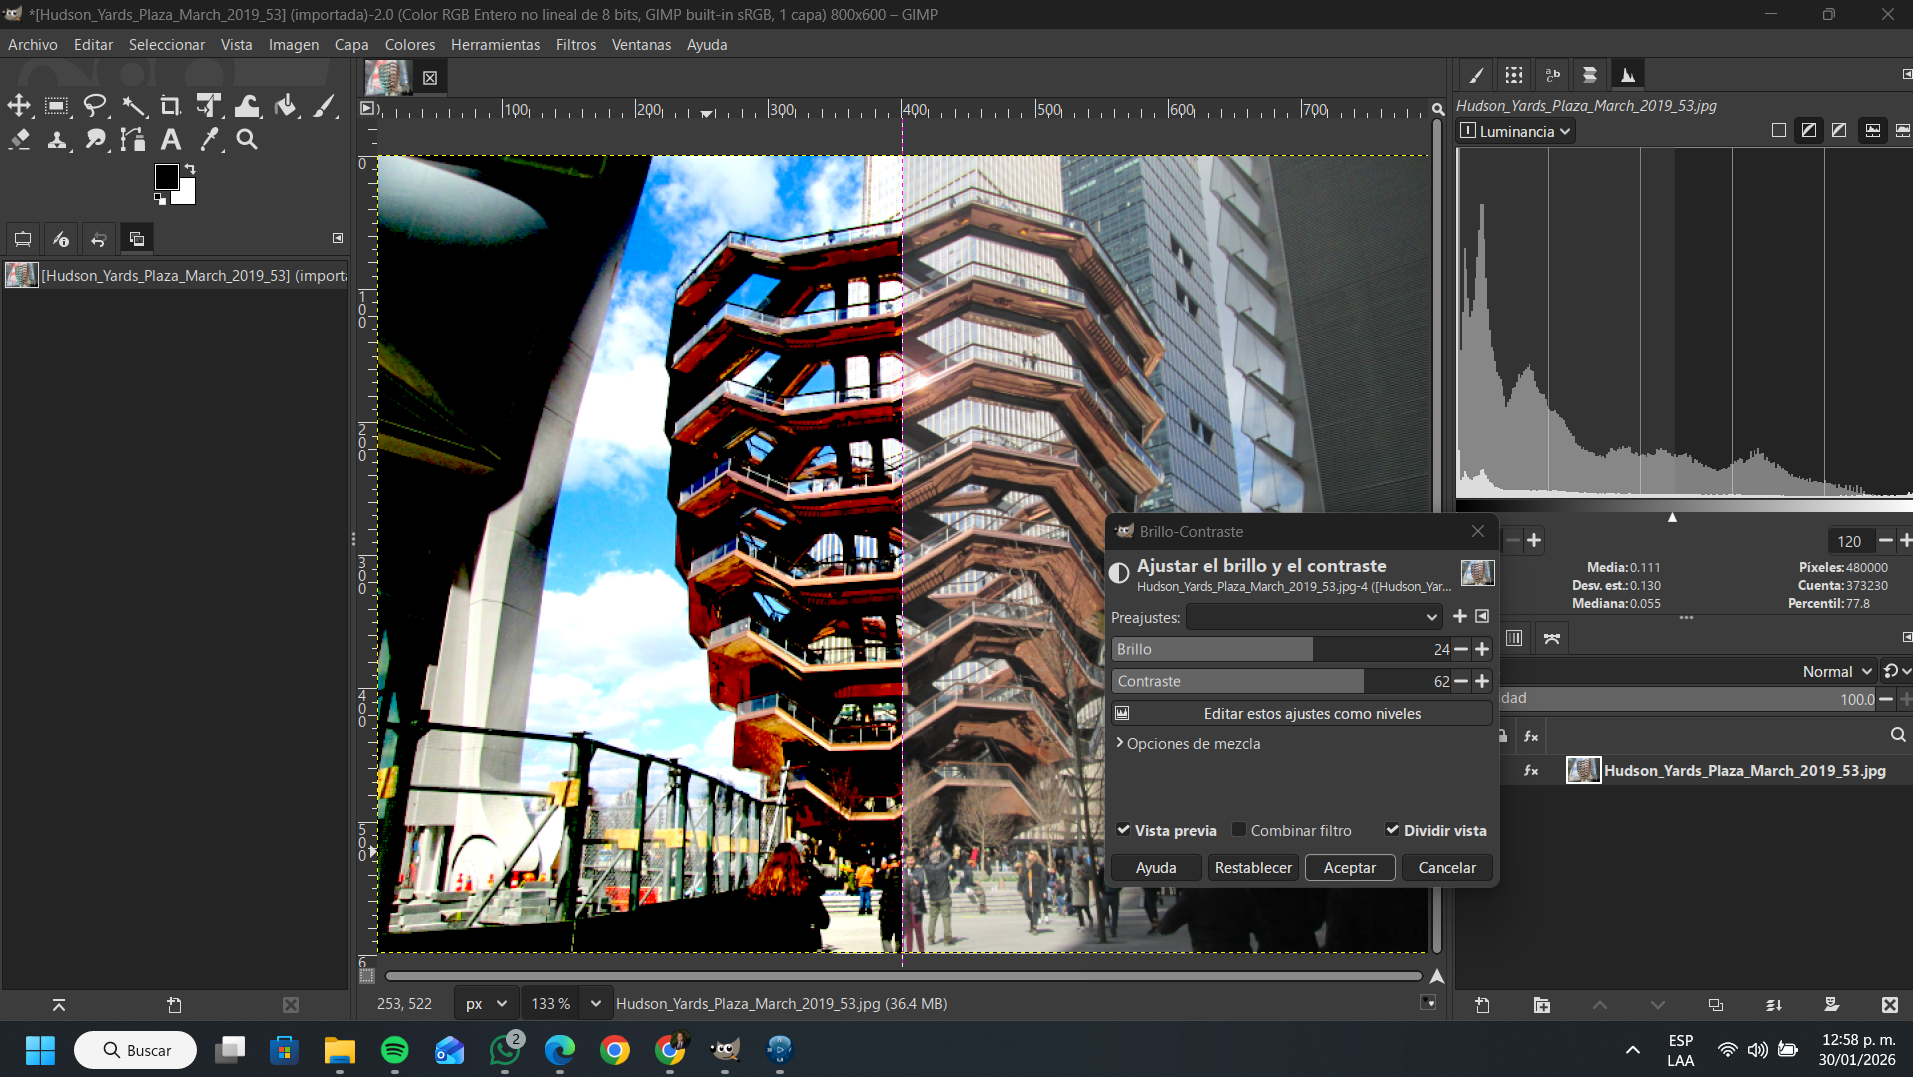Select the Eraser tool
1913x1077 pixels.
tap(19, 140)
